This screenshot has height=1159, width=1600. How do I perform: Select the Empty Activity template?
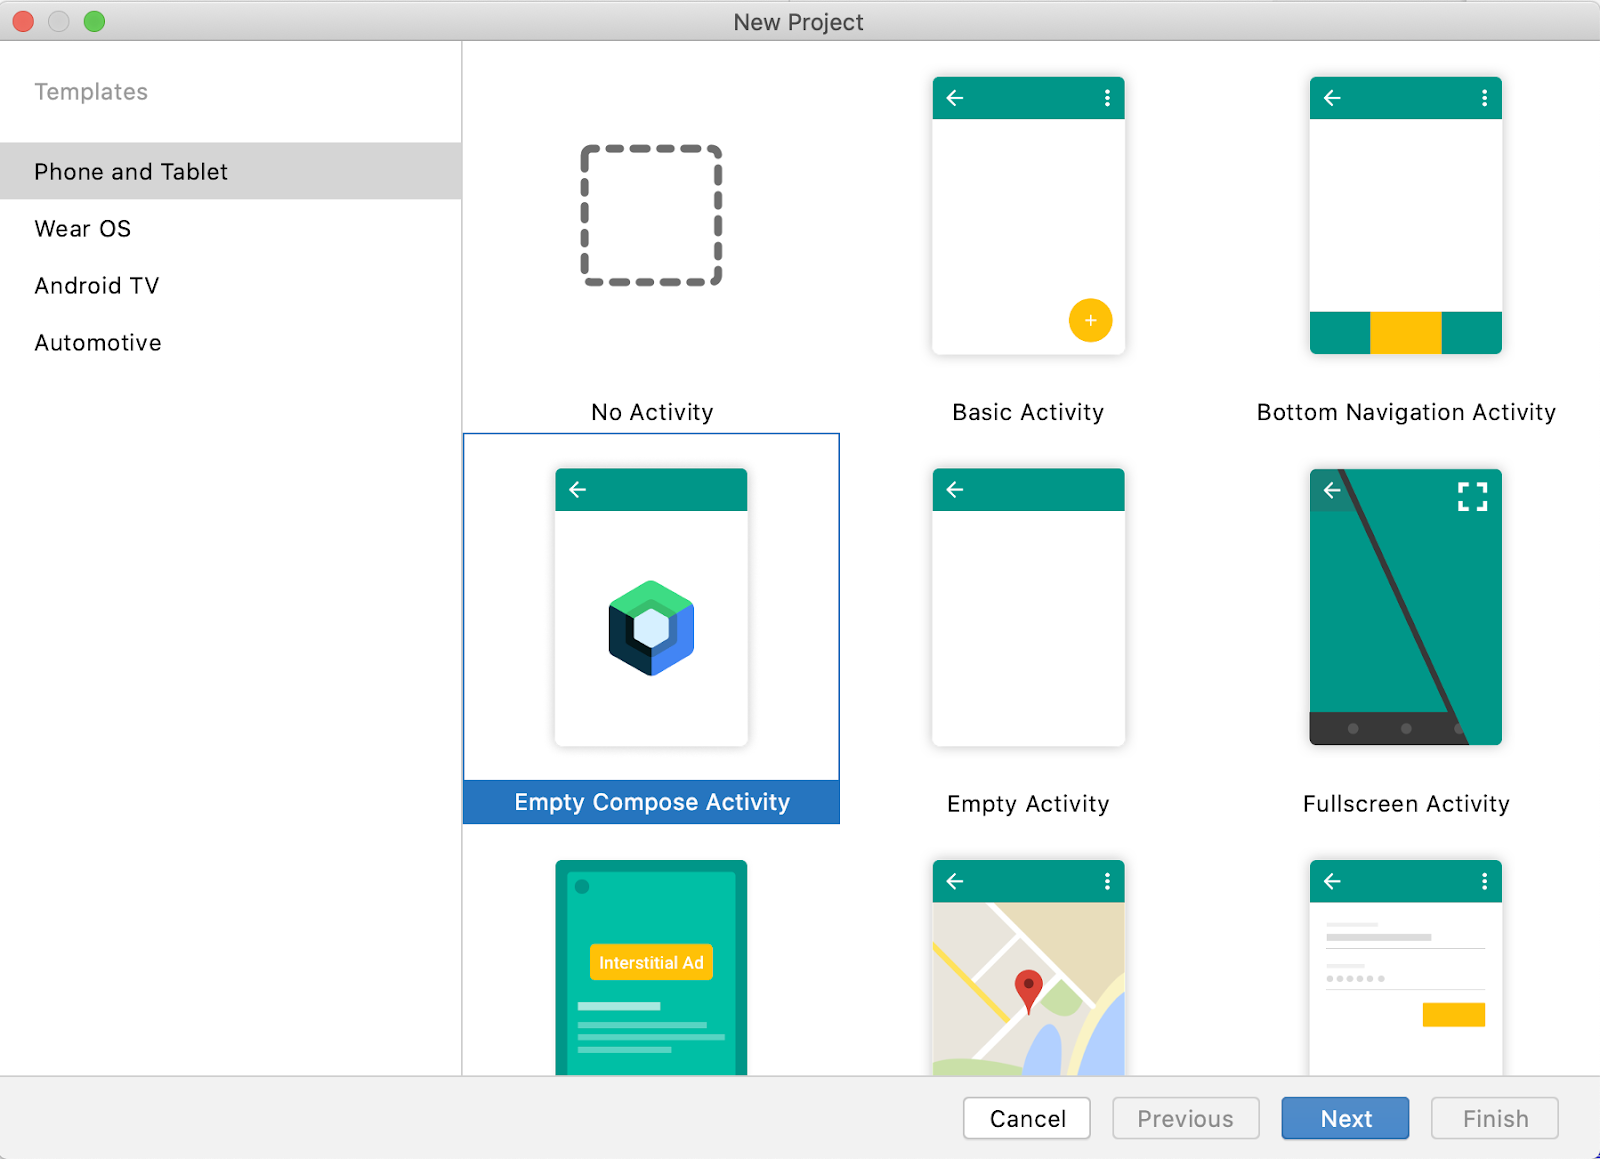coord(1027,605)
